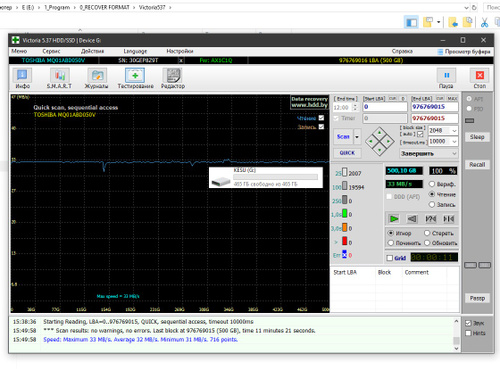Screen dimensions: 500x369
Task: Click the MAX button above End LBA
Action: [x=452, y=99]
